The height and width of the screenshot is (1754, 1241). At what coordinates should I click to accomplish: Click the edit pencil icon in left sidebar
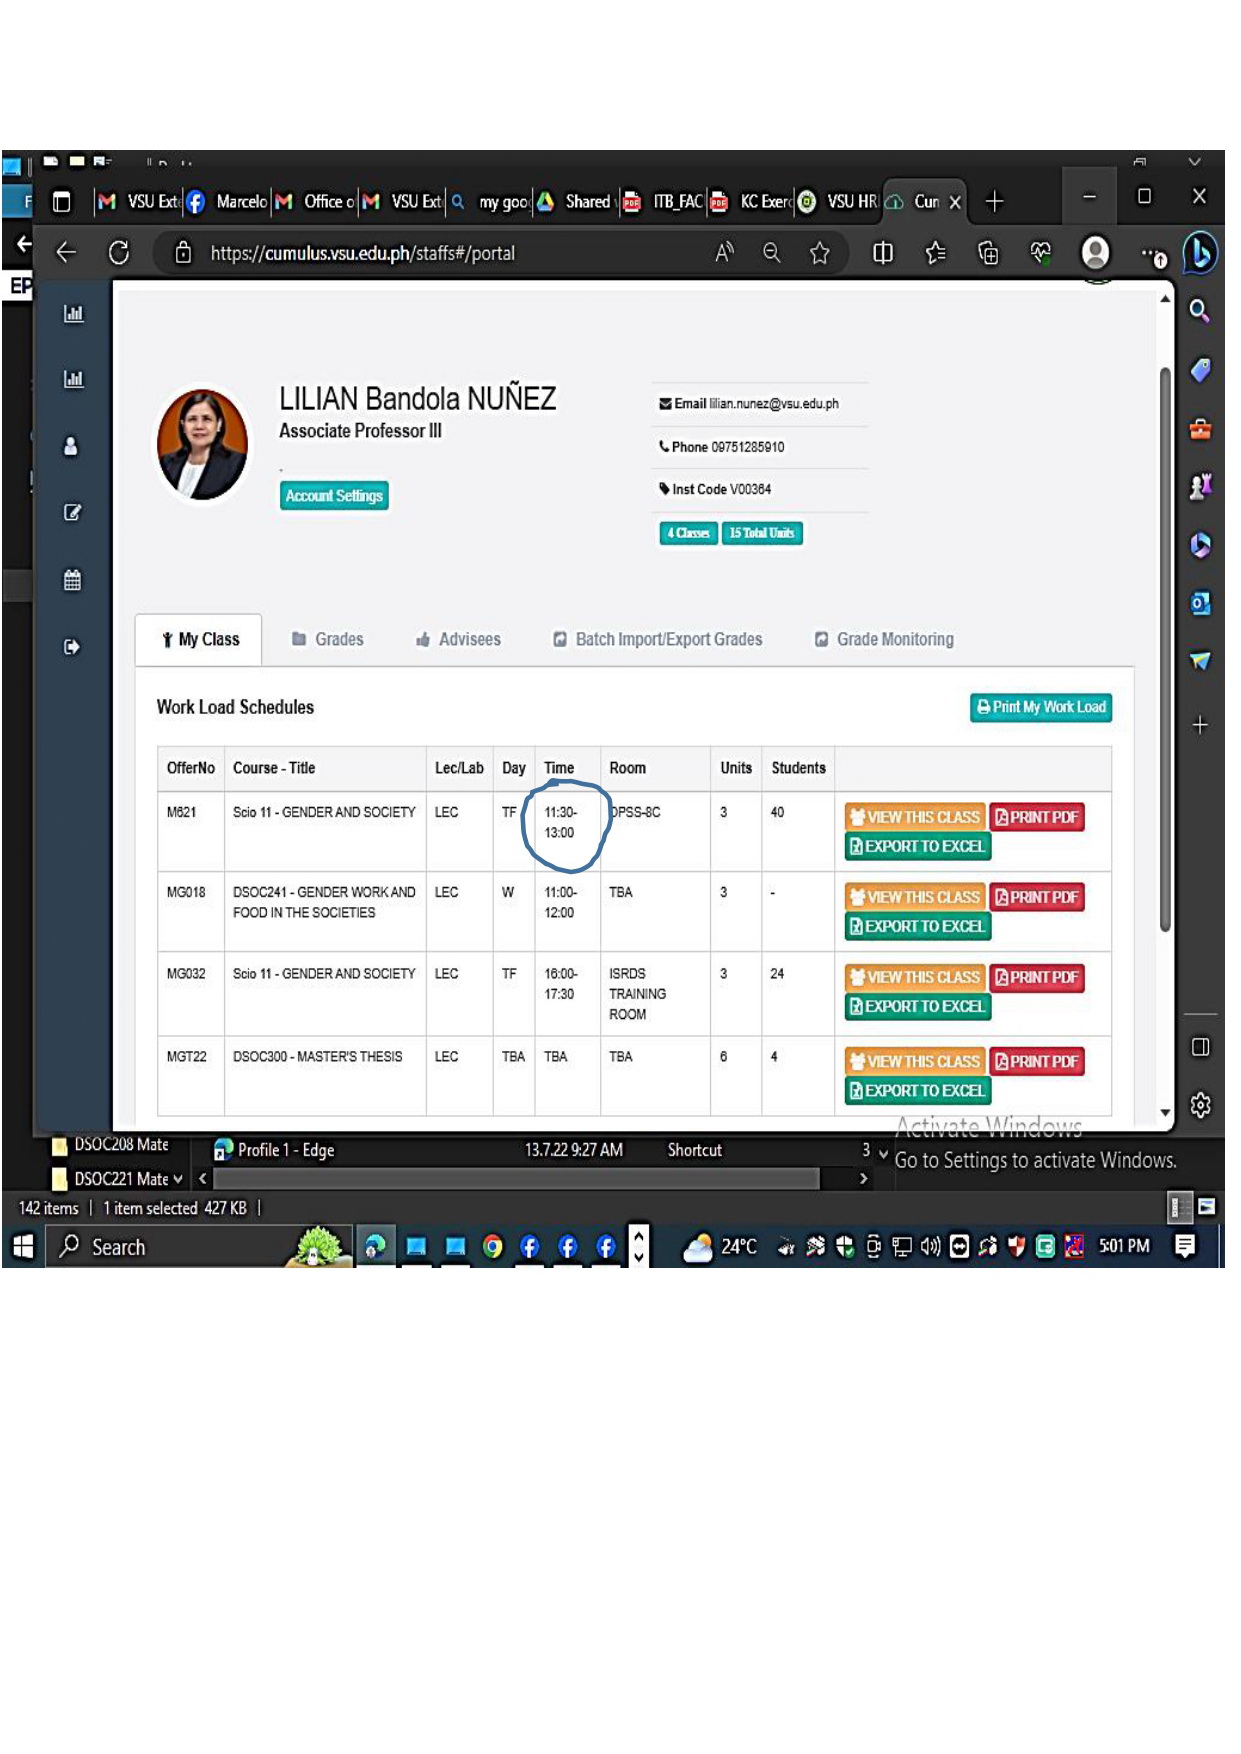tap(72, 513)
